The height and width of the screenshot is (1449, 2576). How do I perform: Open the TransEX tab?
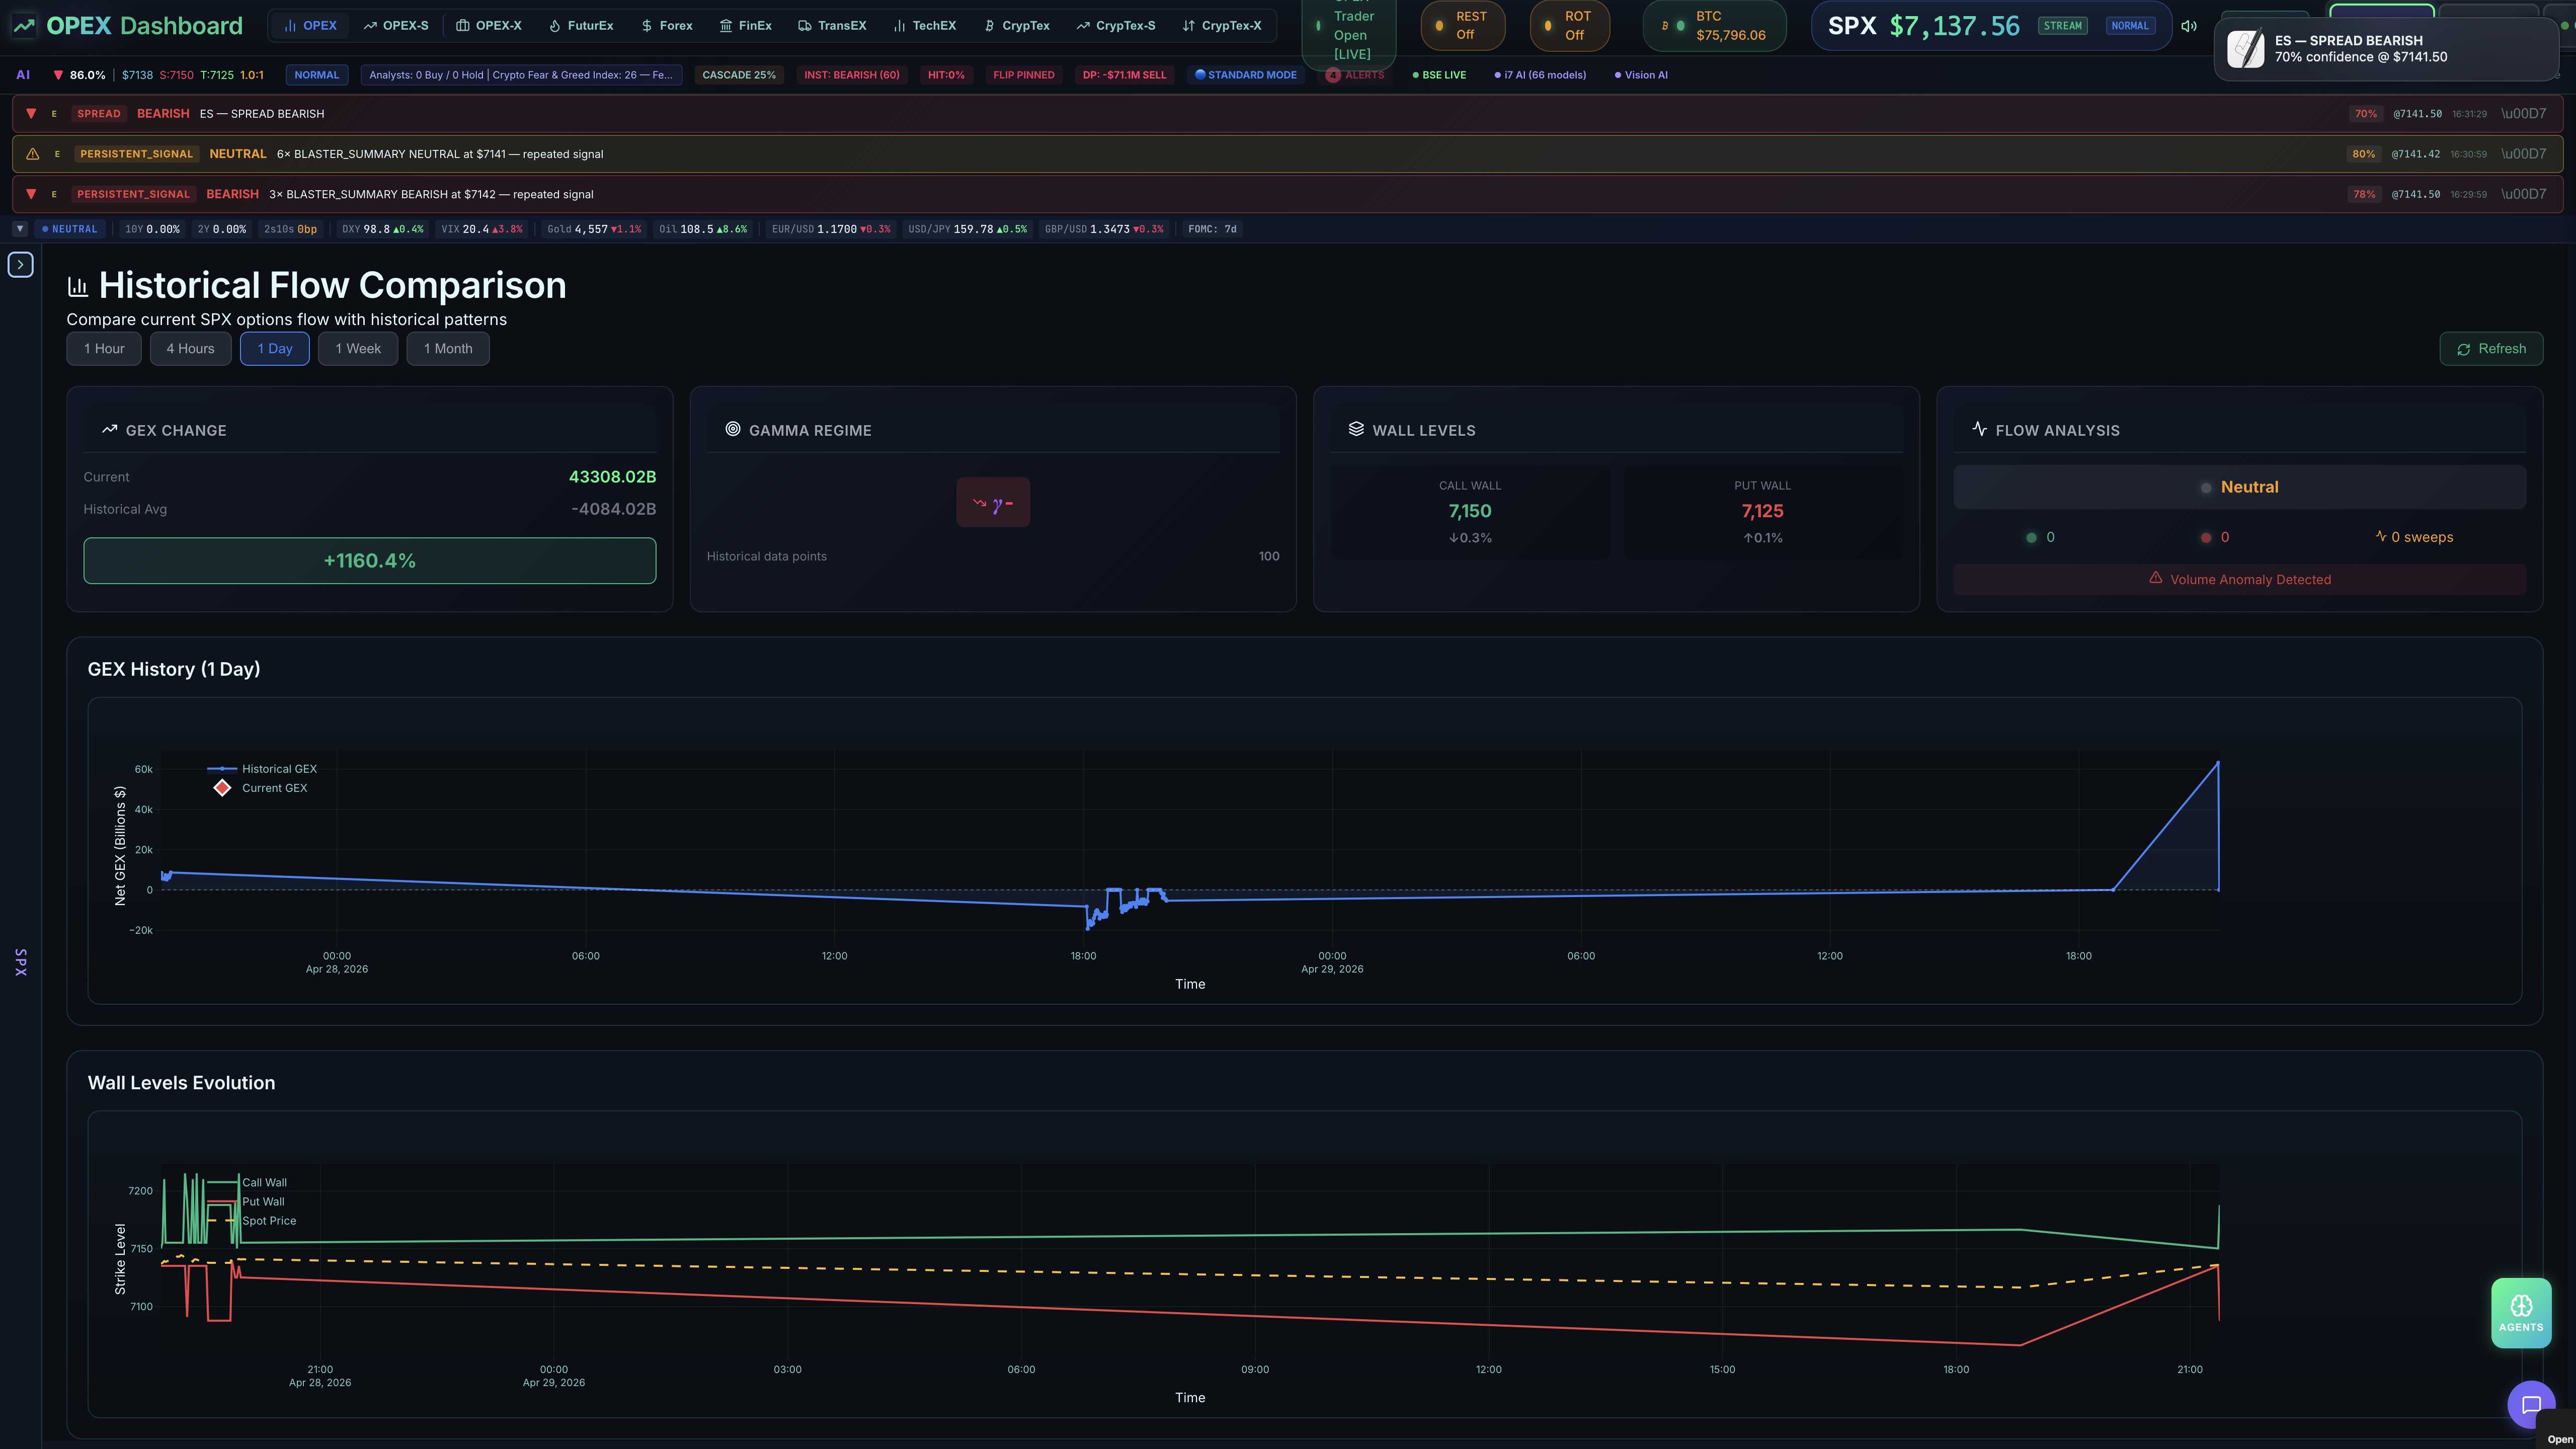pos(832,26)
